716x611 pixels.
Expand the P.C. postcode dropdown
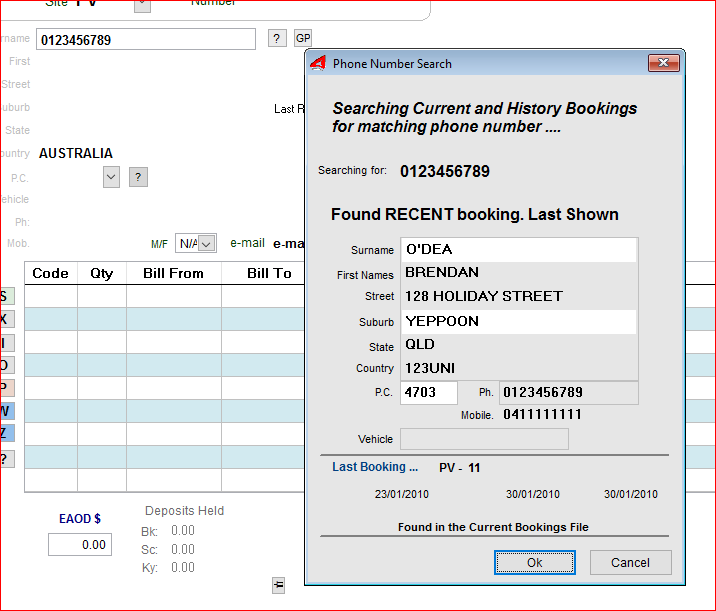(111, 177)
